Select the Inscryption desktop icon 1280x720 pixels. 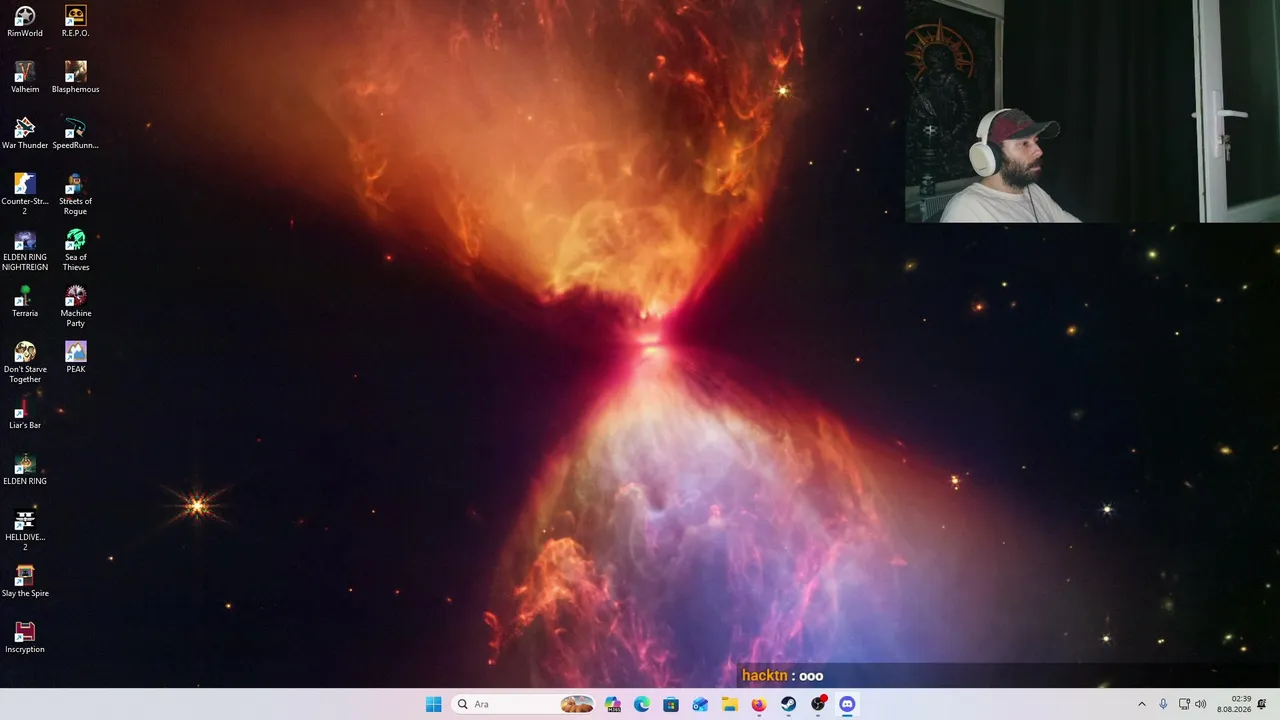coord(25,638)
